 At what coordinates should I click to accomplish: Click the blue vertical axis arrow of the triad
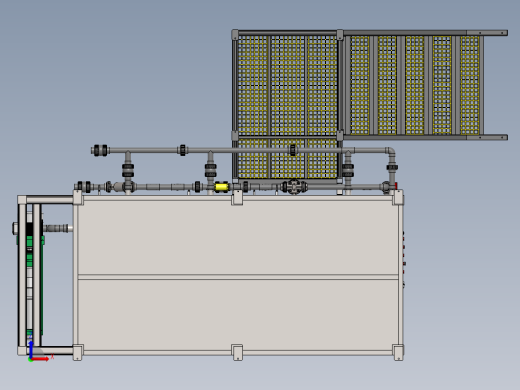click(x=31, y=349)
